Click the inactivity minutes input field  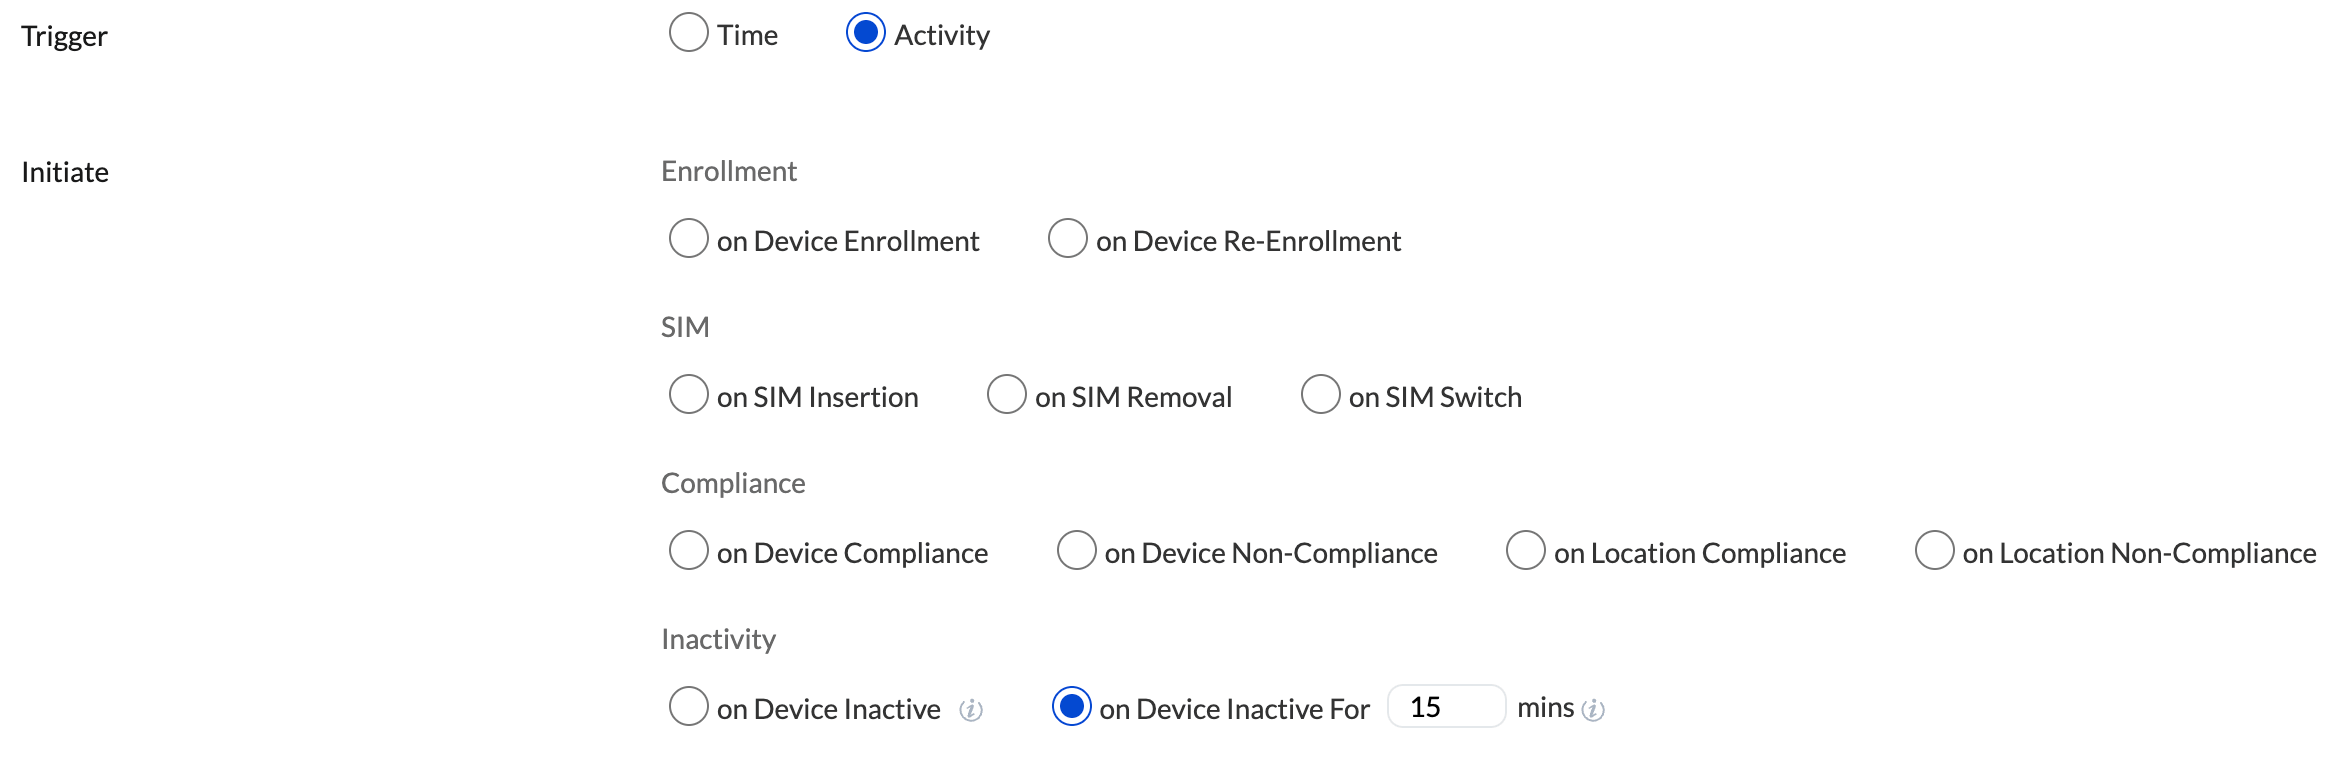coord(1445,707)
